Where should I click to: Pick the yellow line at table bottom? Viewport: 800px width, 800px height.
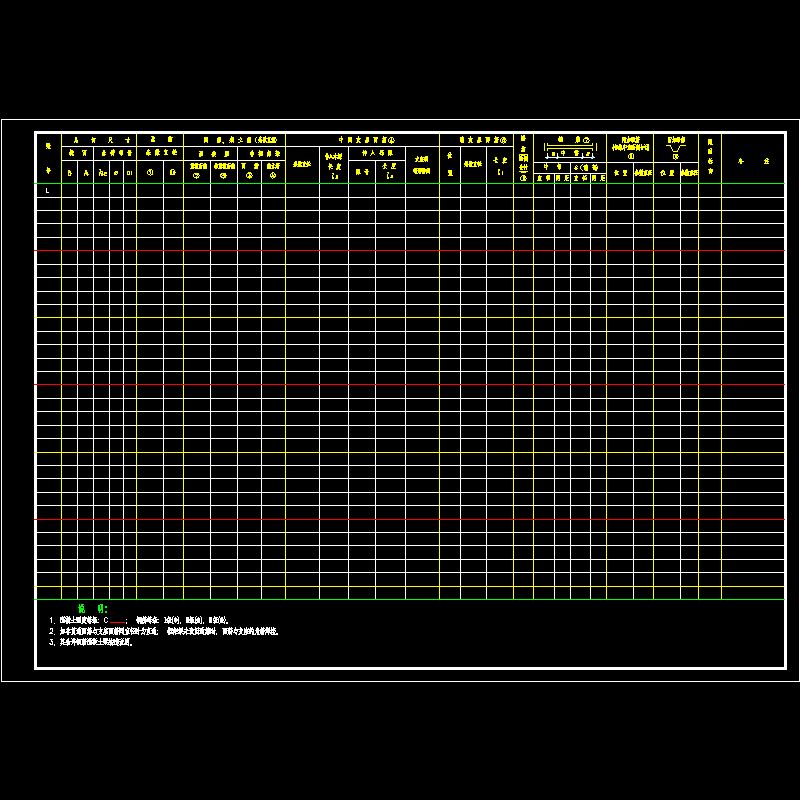pyautogui.click(x=400, y=586)
